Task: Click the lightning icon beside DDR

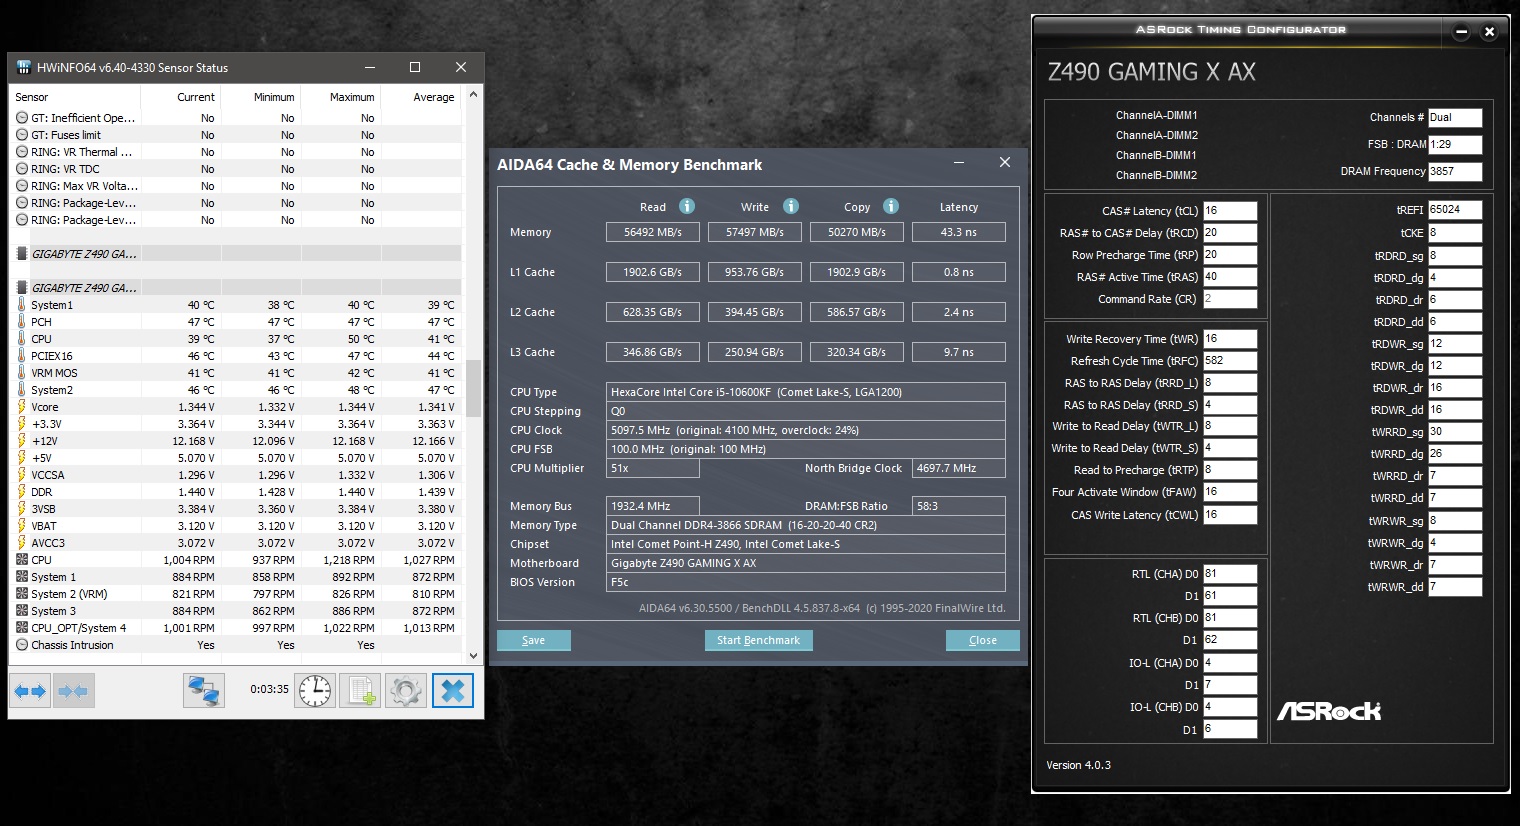Action: (22, 492)
